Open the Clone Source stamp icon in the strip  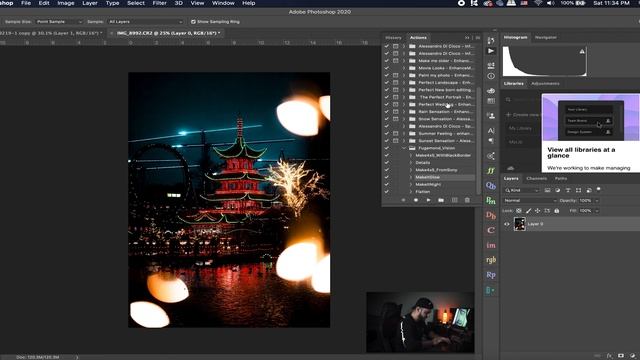(x=491, y=116)
